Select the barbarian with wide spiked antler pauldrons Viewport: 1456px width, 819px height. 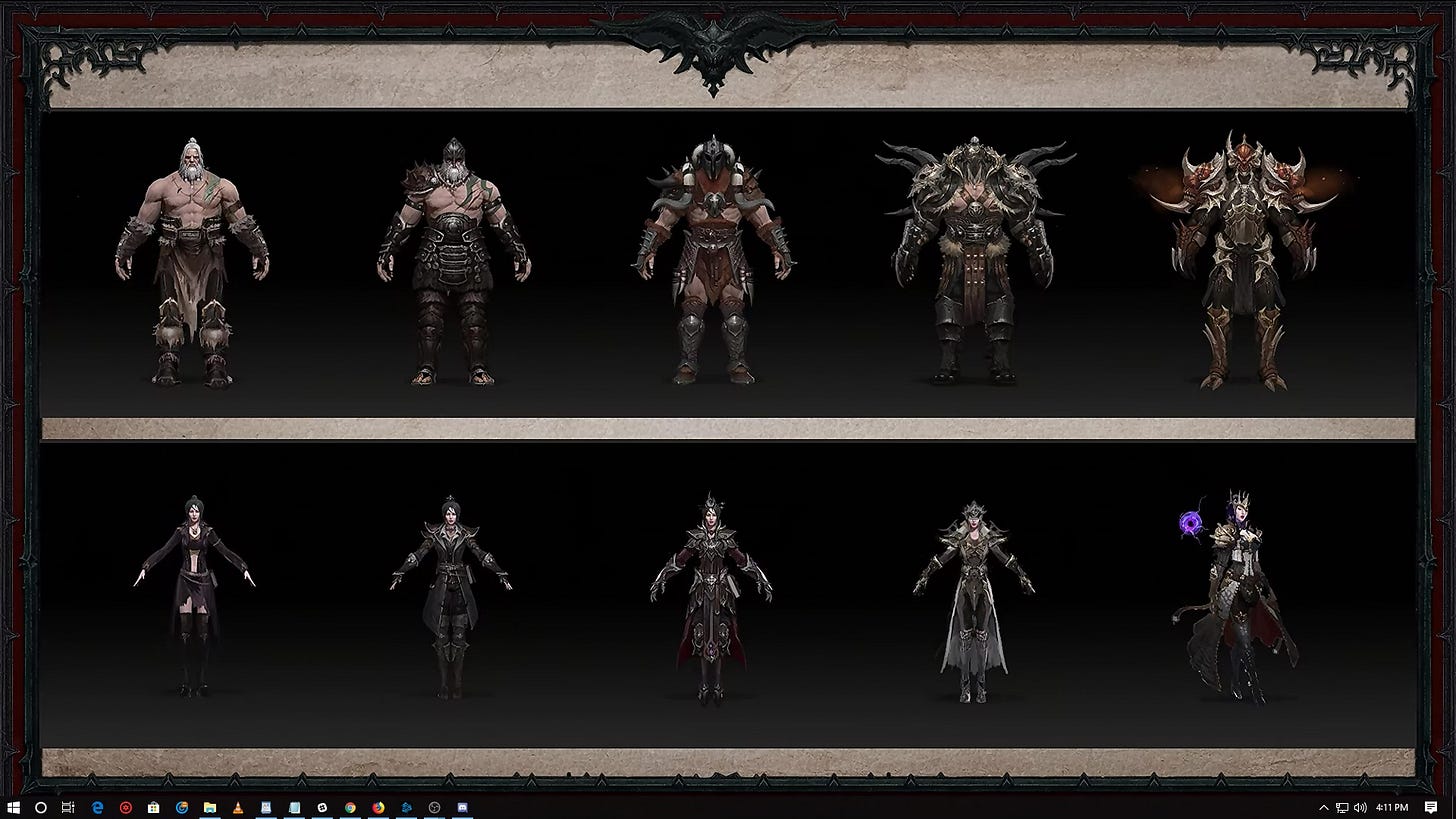(x=977, y=262)
